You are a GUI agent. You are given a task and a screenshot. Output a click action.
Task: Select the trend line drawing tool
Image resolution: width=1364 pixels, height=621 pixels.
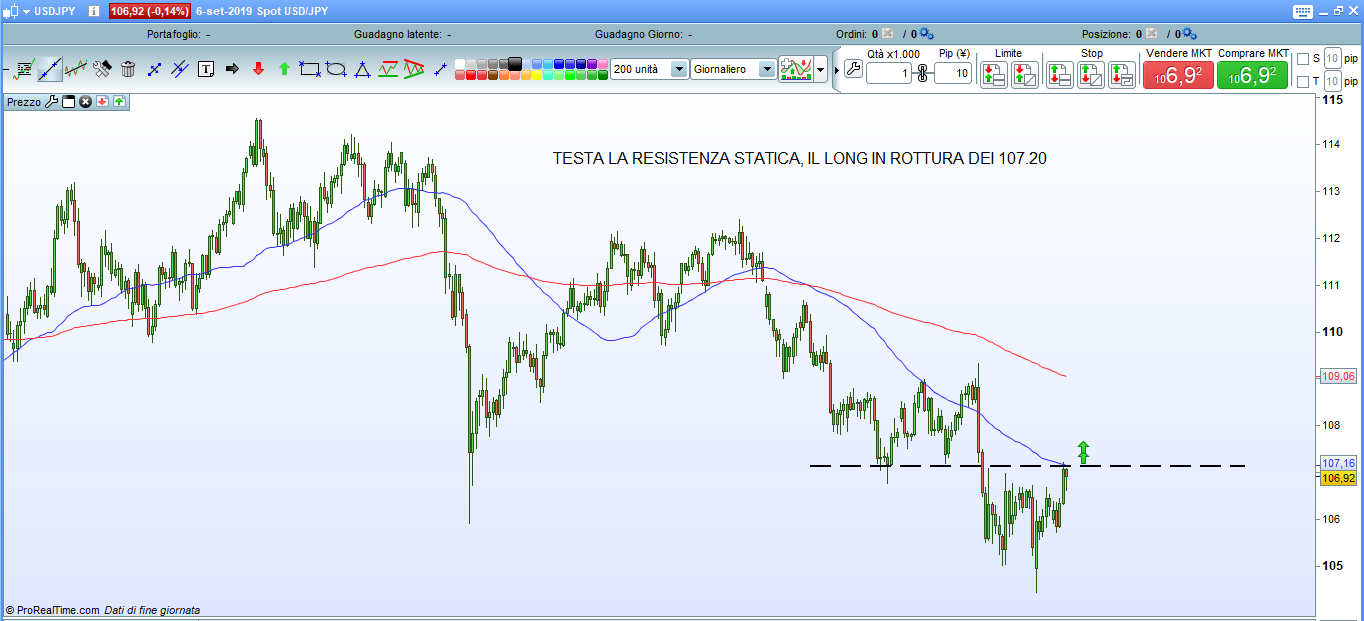pos(49,69)
